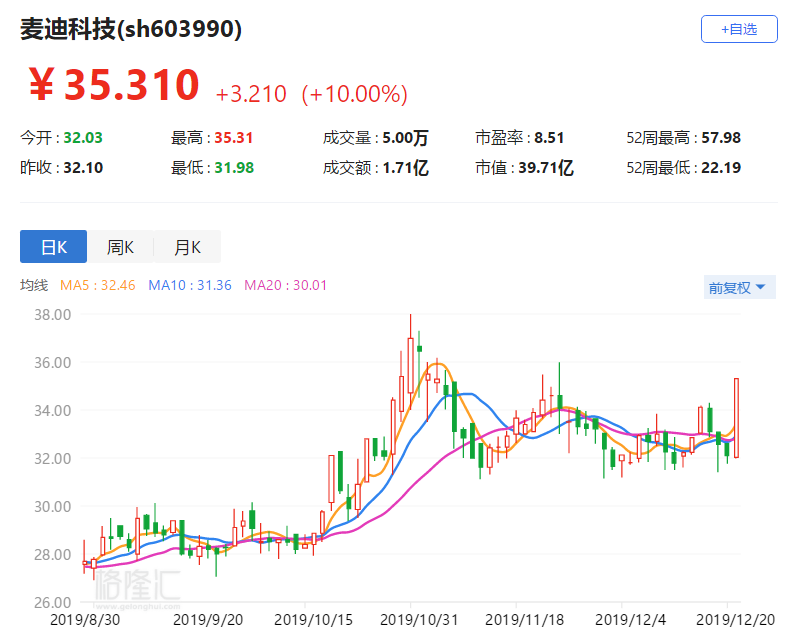Image resolution: width=798 pixels, height=635 pixels.
Task: Add stock to watchlist with +自选 button
Action: [x=739, y=29]
